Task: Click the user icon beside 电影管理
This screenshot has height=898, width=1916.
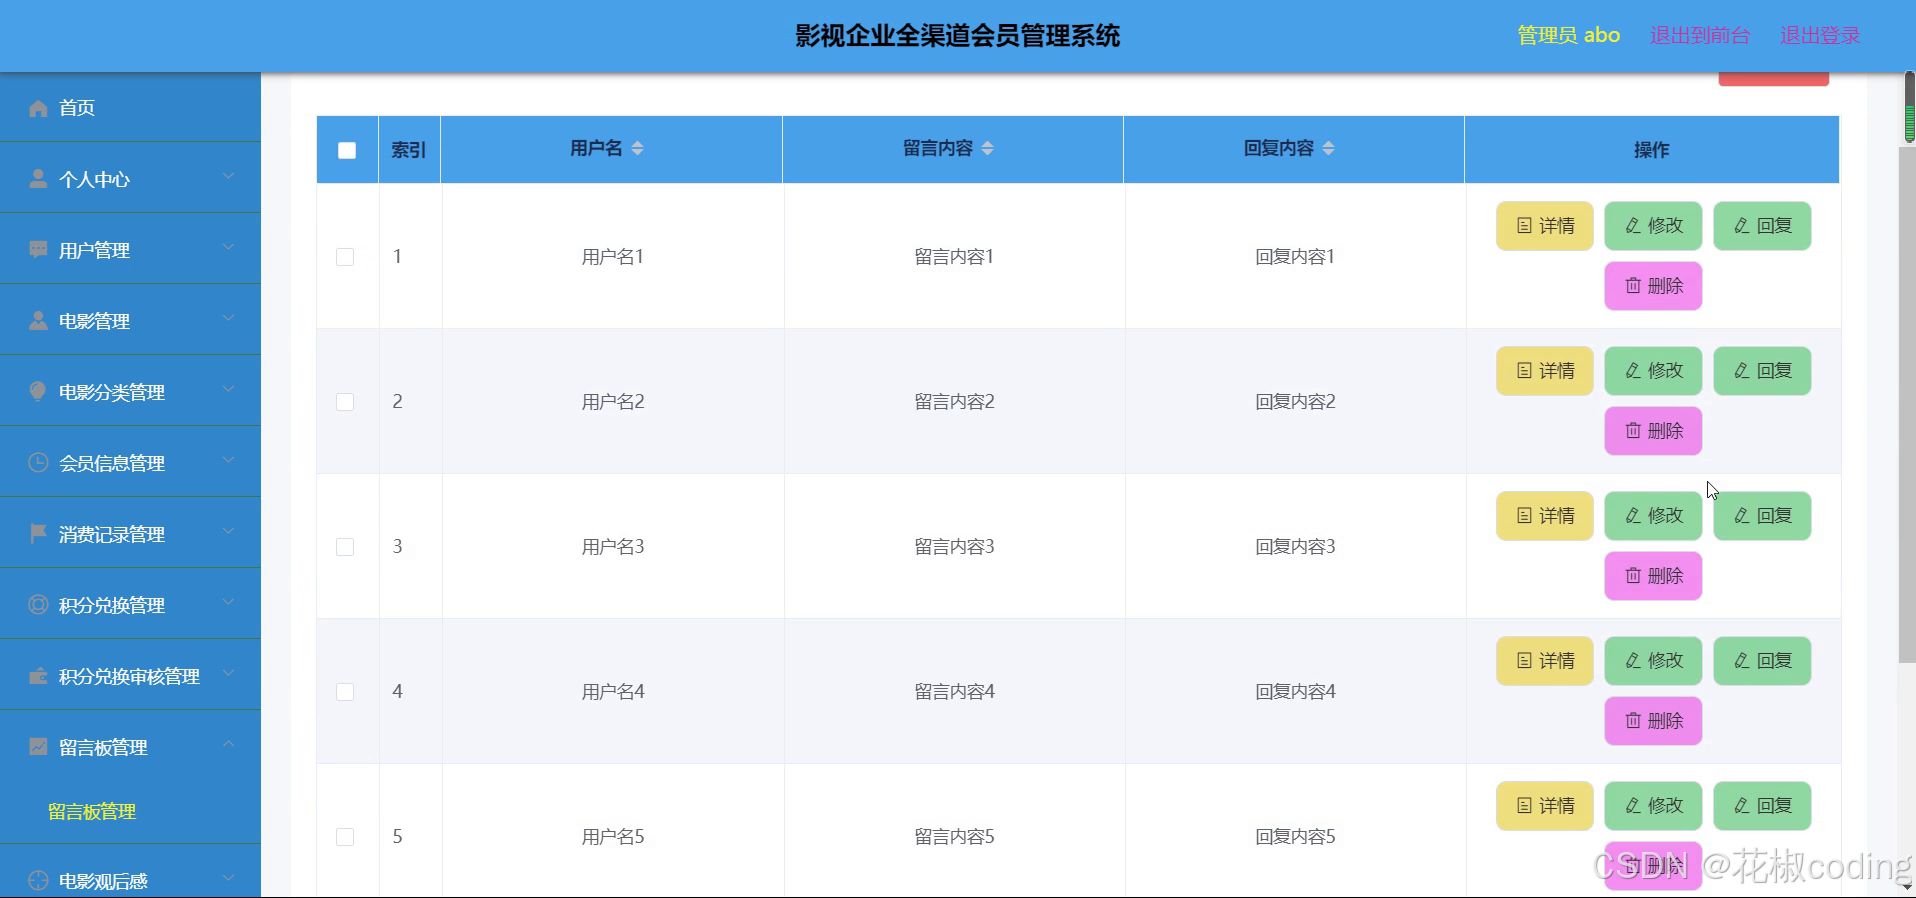Action: click(x=38, y=321)
